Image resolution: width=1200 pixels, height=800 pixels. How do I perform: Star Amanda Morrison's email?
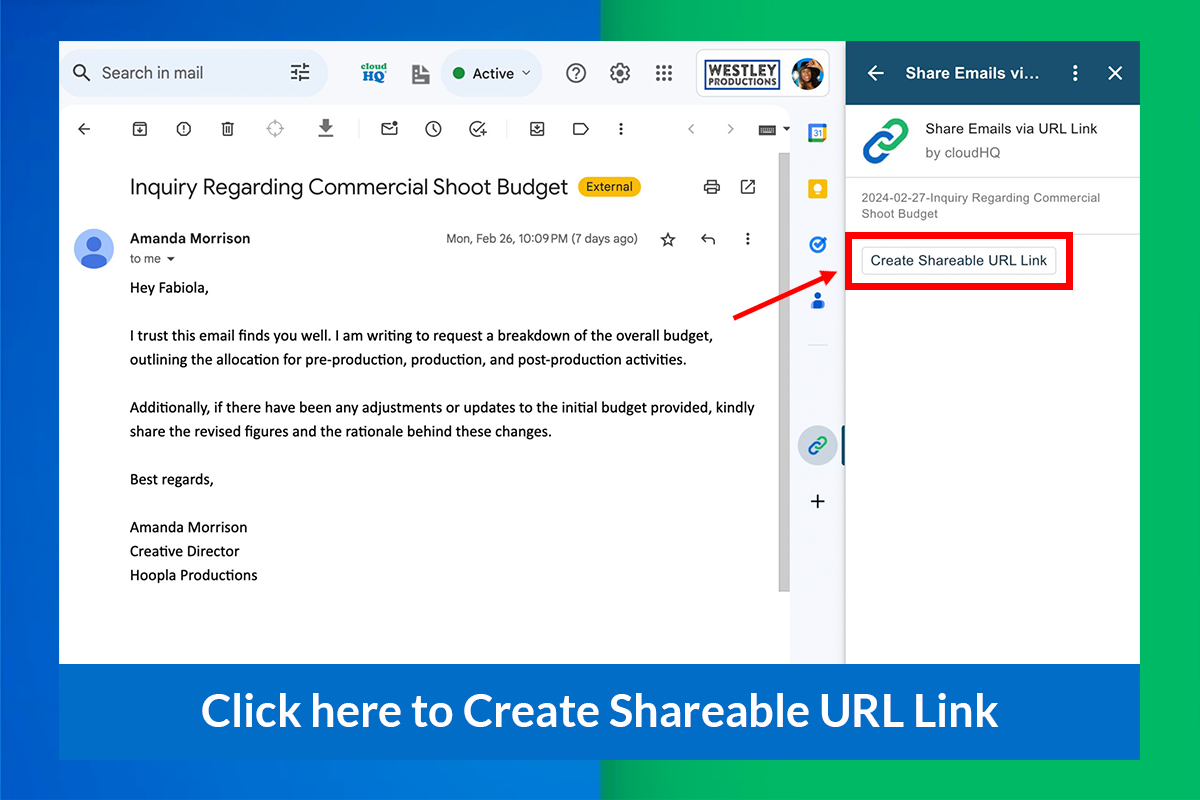[x=667, y=239]
